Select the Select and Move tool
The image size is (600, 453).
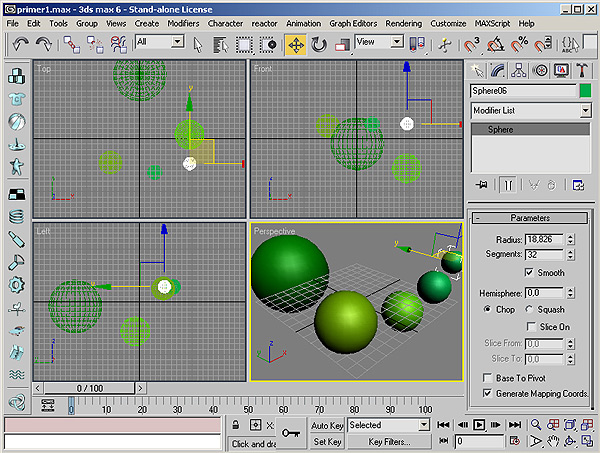point(296,44)
